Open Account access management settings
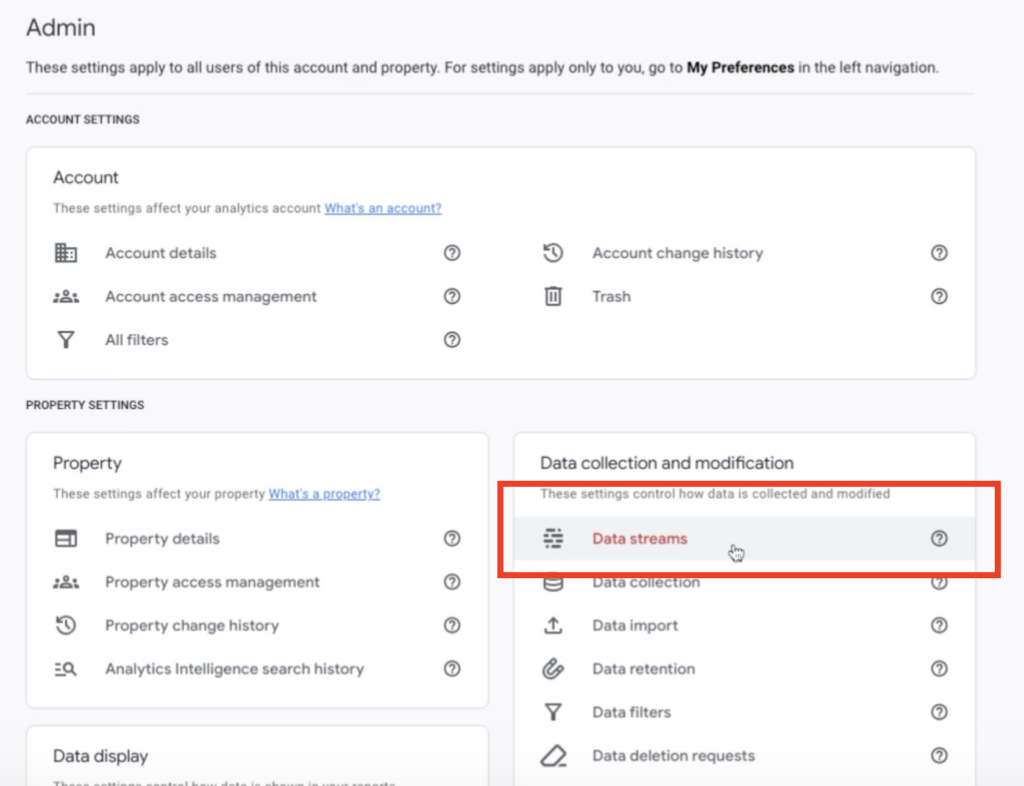 tap(211, 296)
